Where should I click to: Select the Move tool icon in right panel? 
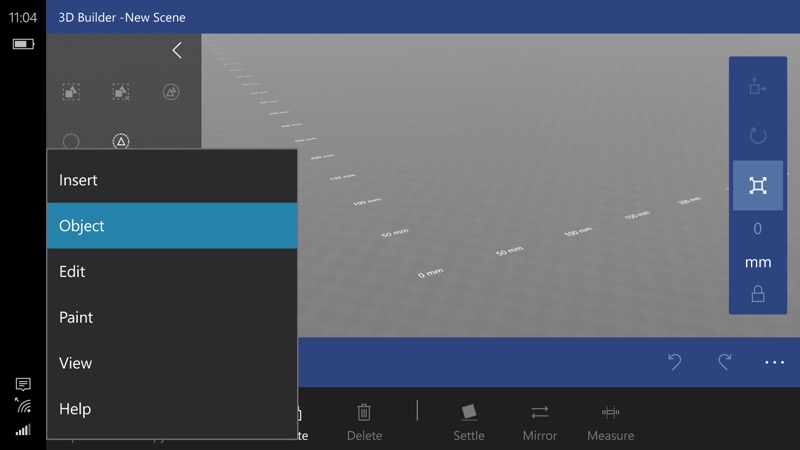[x=758, y=87]
